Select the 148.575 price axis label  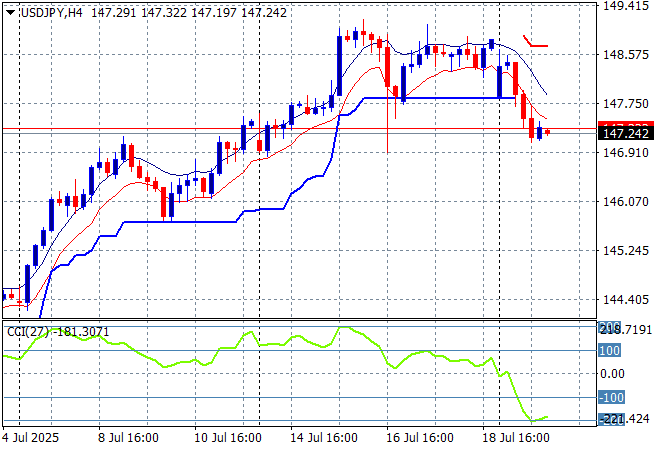click(626, 54)
